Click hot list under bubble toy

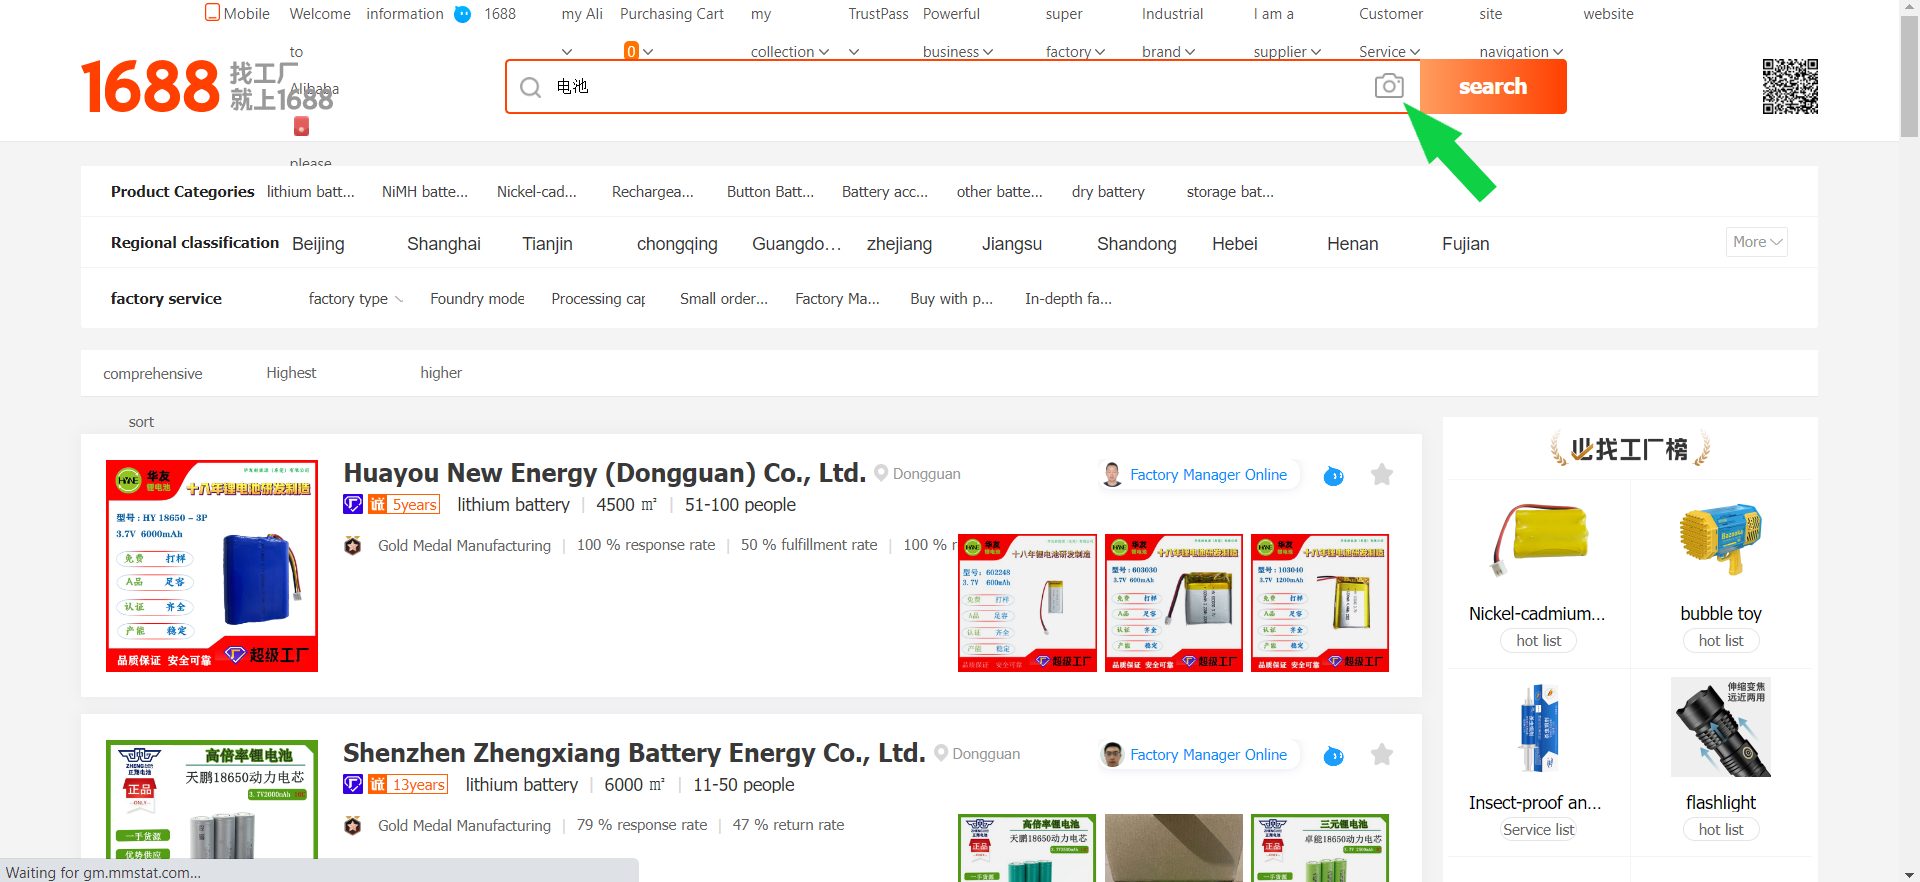pos(1721,641)
